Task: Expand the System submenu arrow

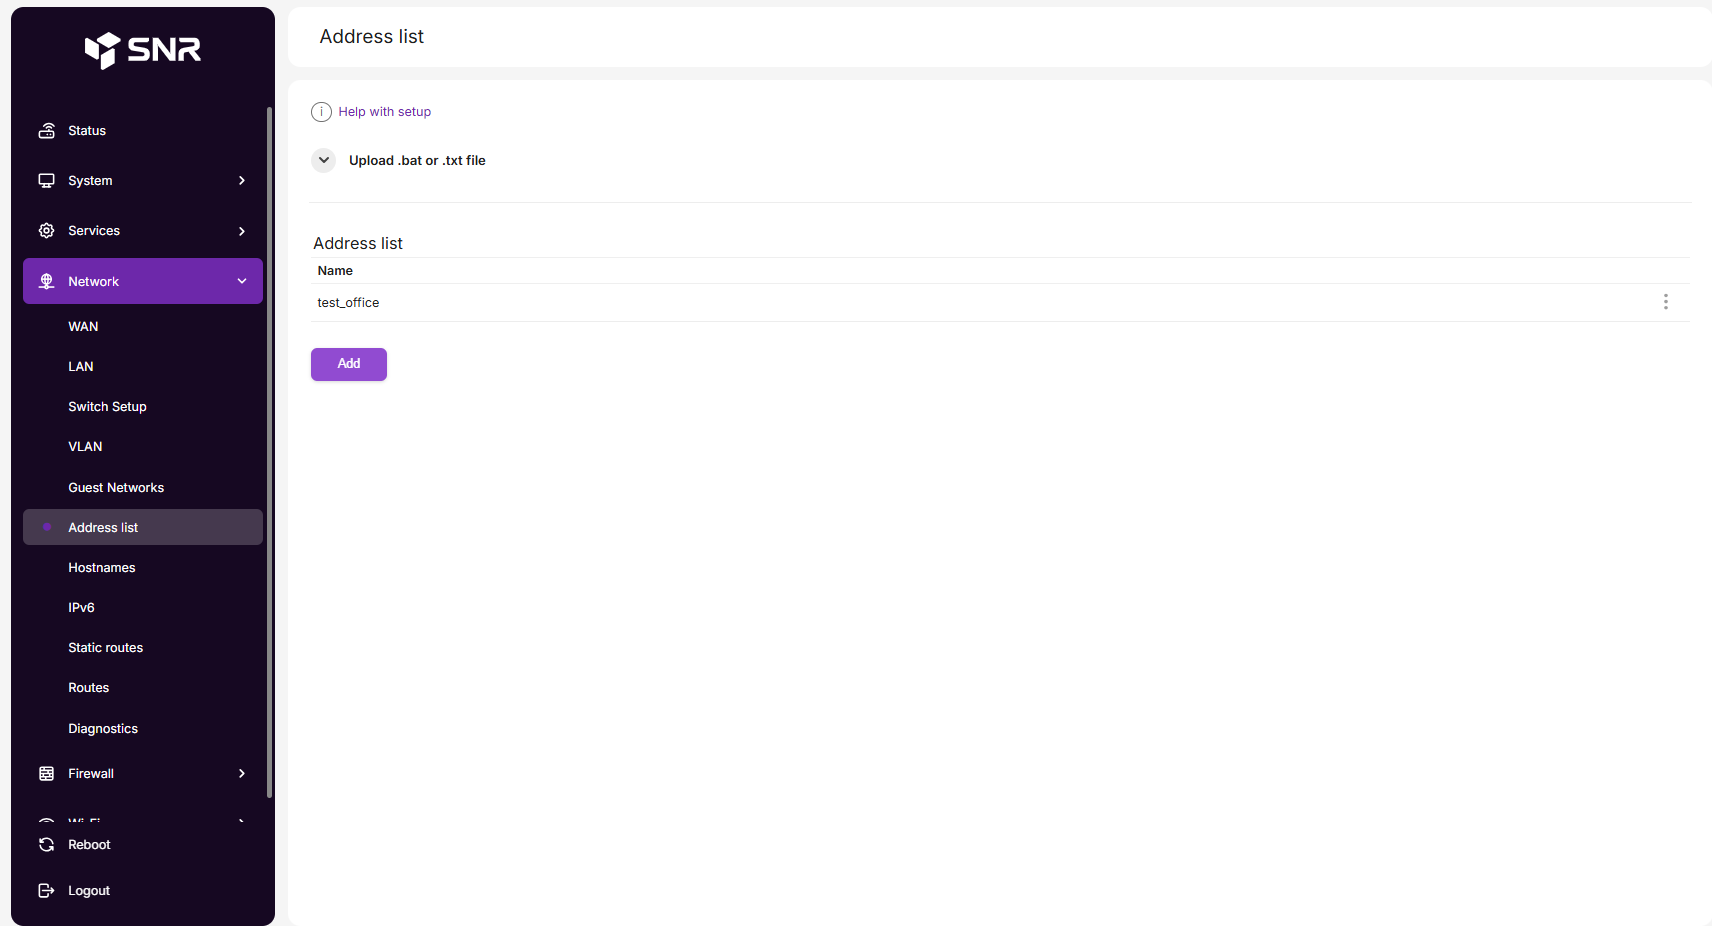Action: [242, 181]
